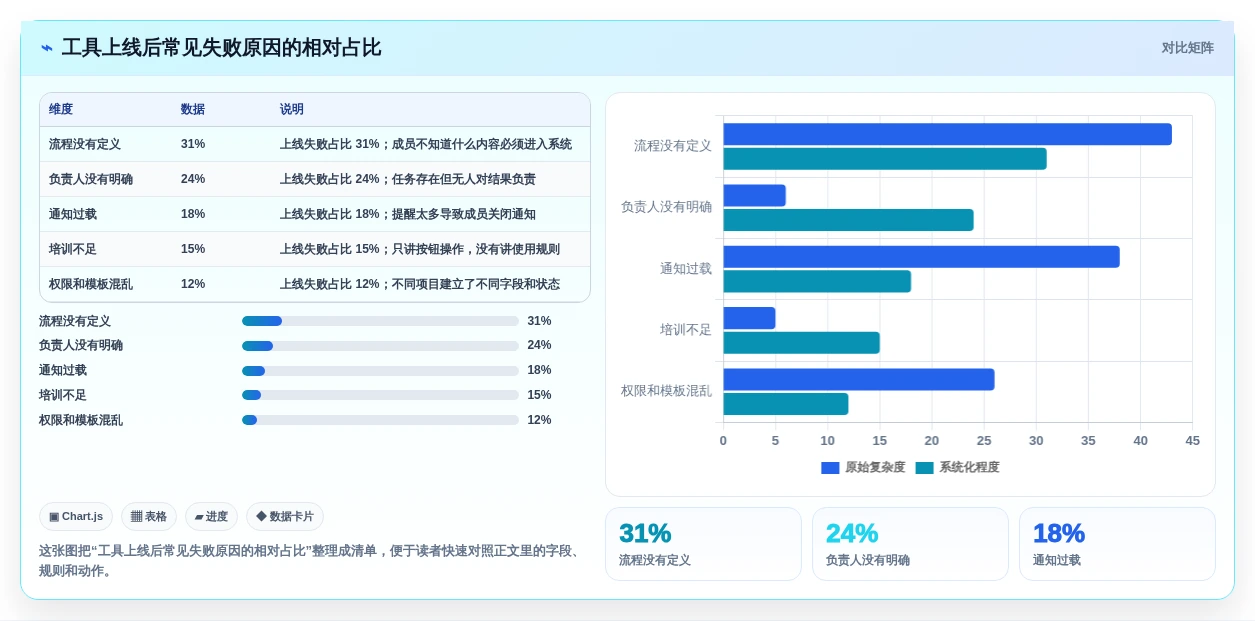This screenshot has height=621, width=1255.
Task: Select the 进度 tag chip
Action: [x=211, y=516]
